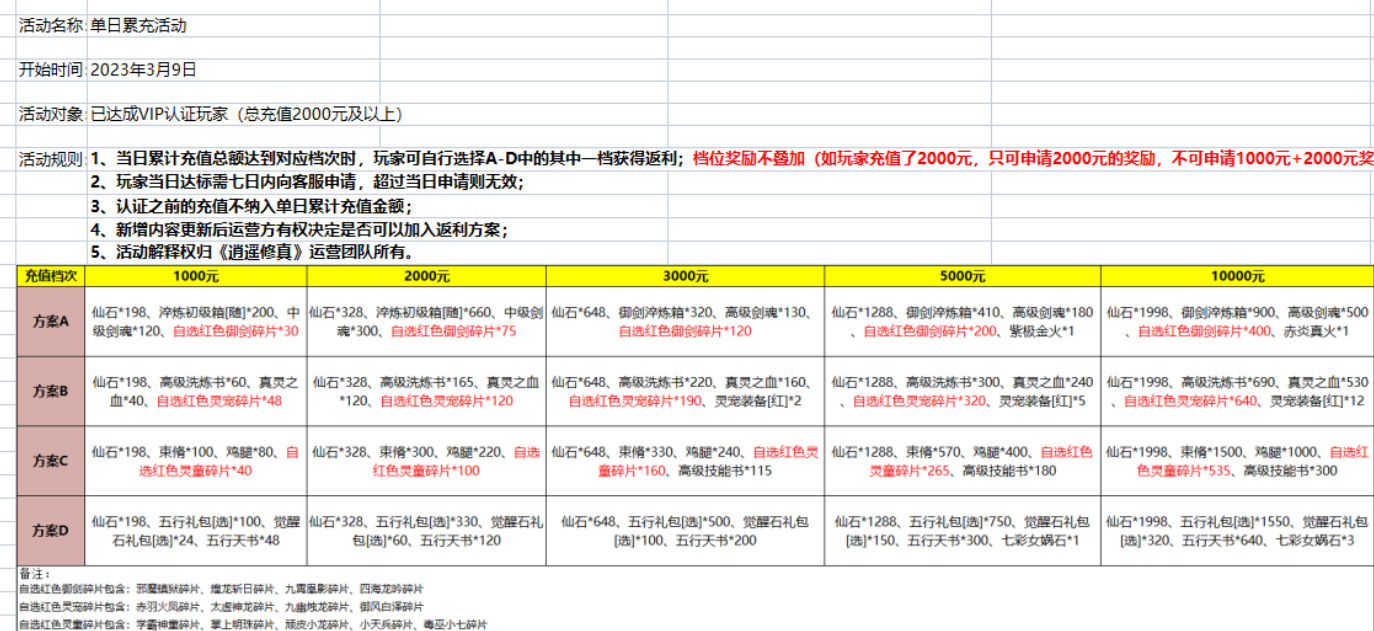Click rule 3 about 认证之前的充值
The height and width of the screenshot is (631, 1374).
coord(250,206)
